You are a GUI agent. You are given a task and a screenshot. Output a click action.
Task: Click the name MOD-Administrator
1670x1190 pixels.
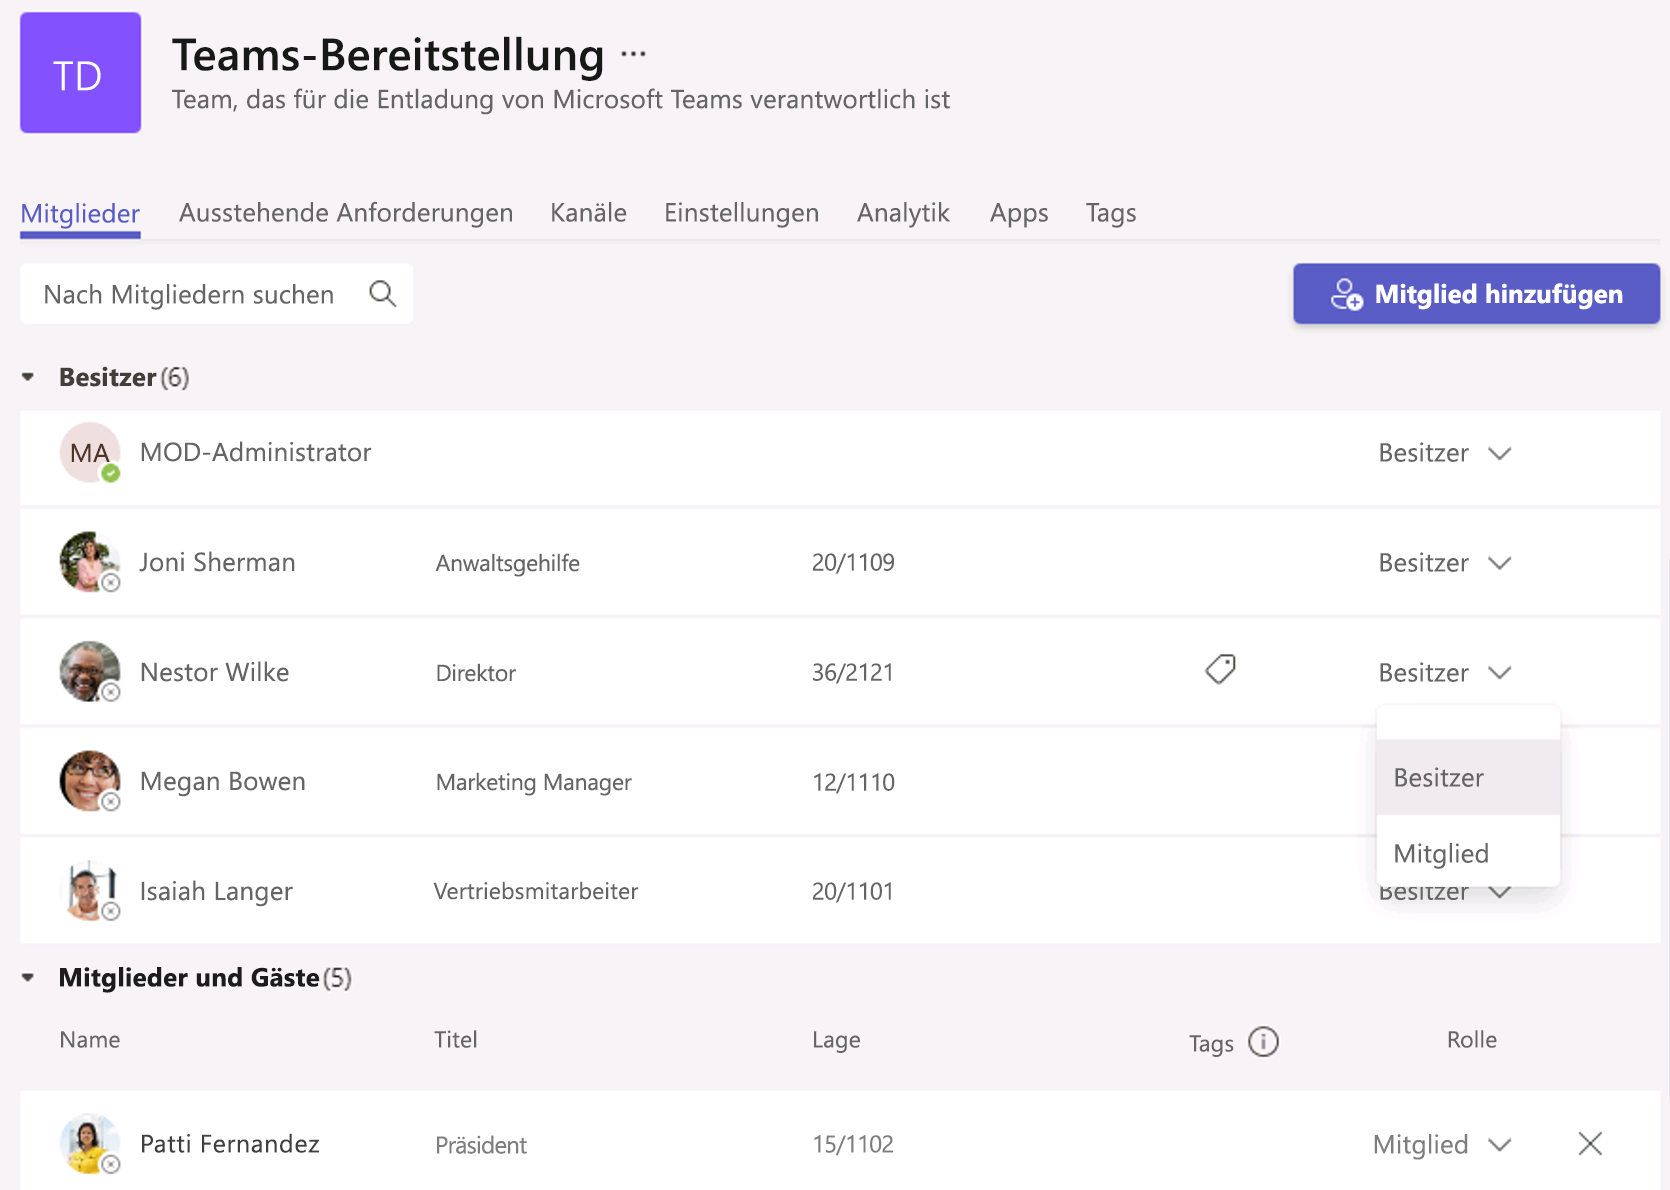(x=255, y=452)
